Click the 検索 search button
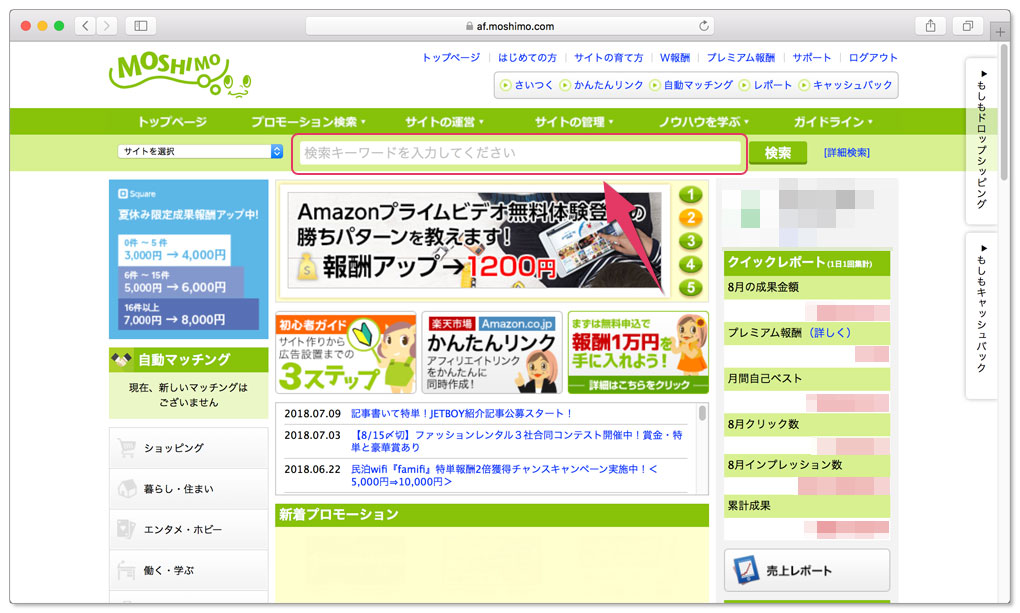 (x=778, y=152)
